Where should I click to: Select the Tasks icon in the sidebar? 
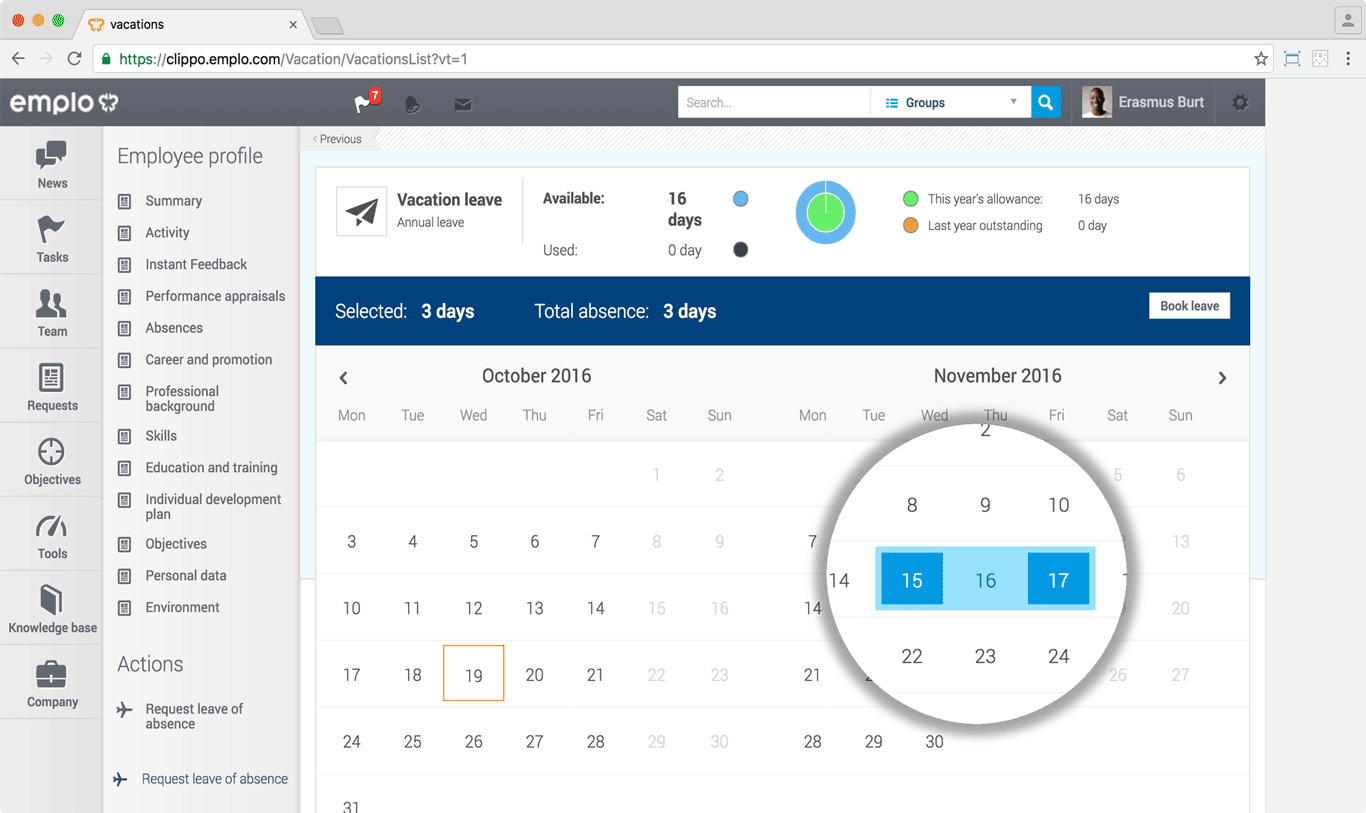[50, 237]
